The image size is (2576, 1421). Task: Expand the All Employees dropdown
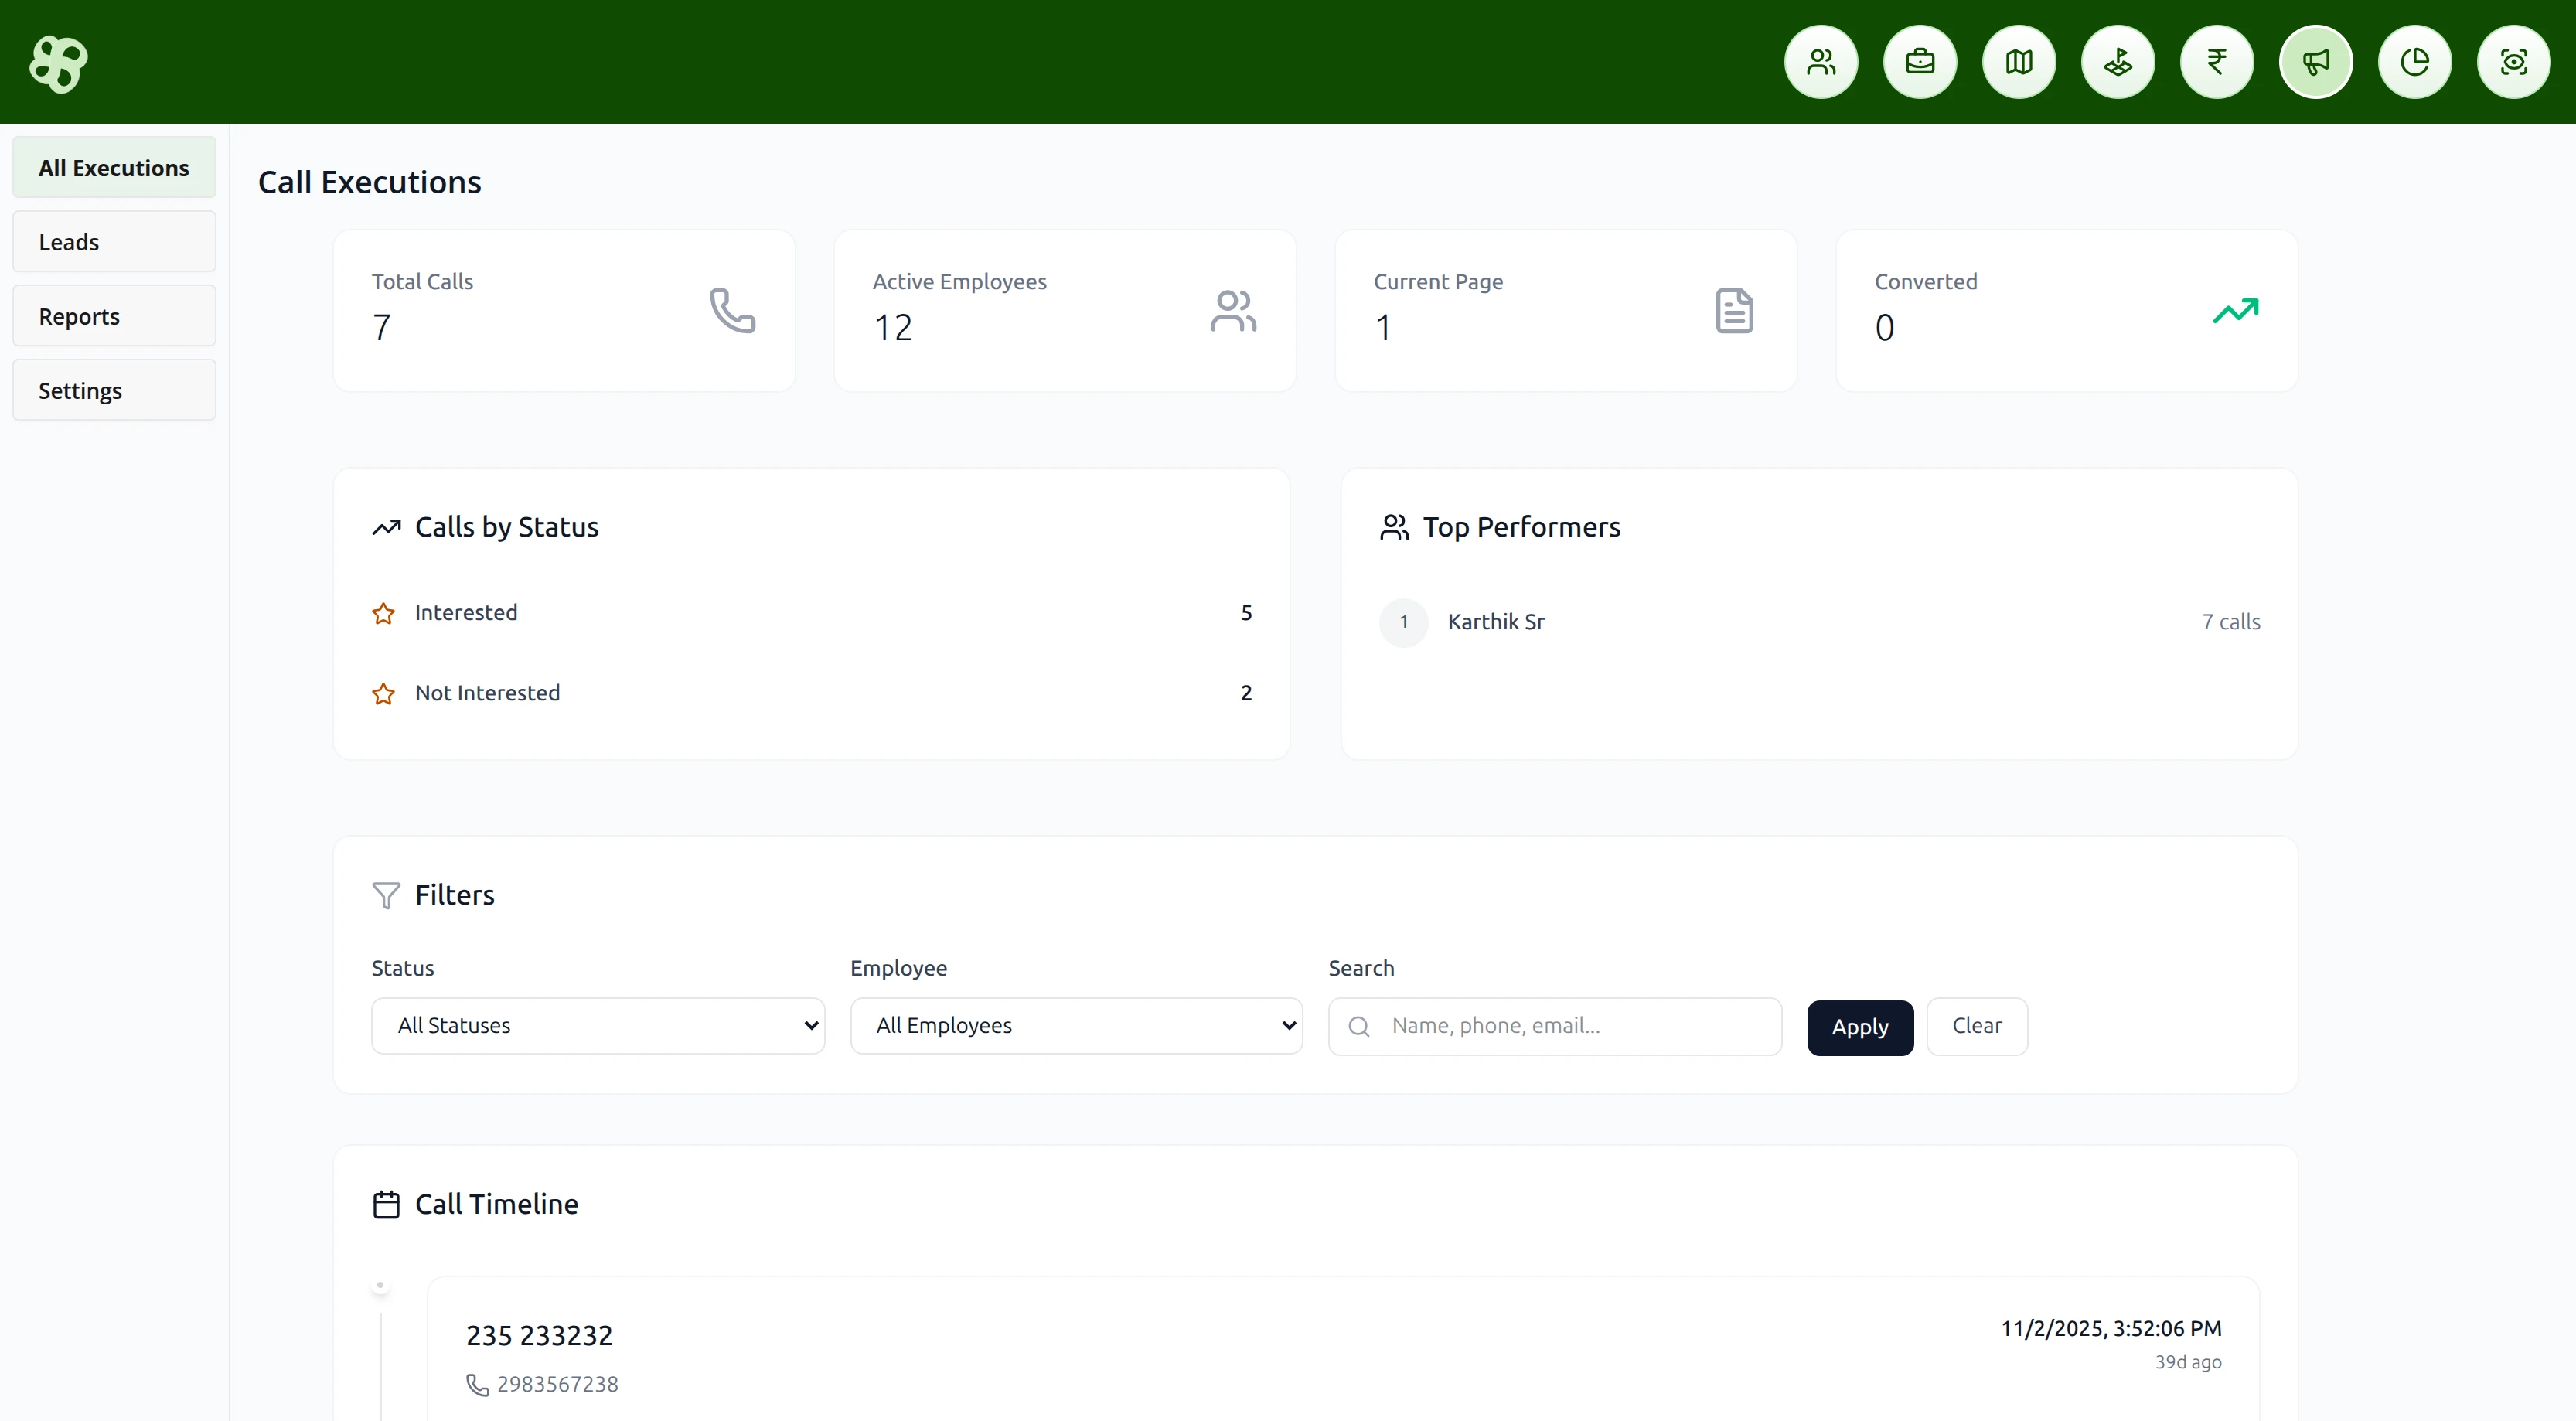coord(1076,1025)
